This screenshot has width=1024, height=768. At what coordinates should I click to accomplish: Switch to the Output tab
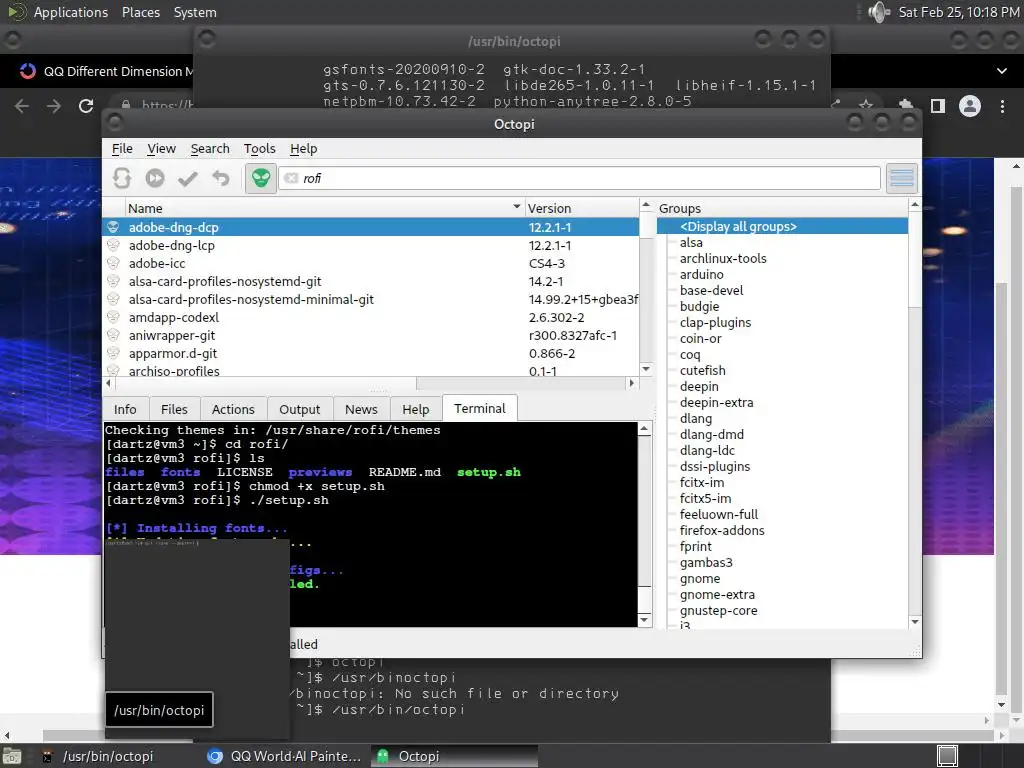(300, 409)
